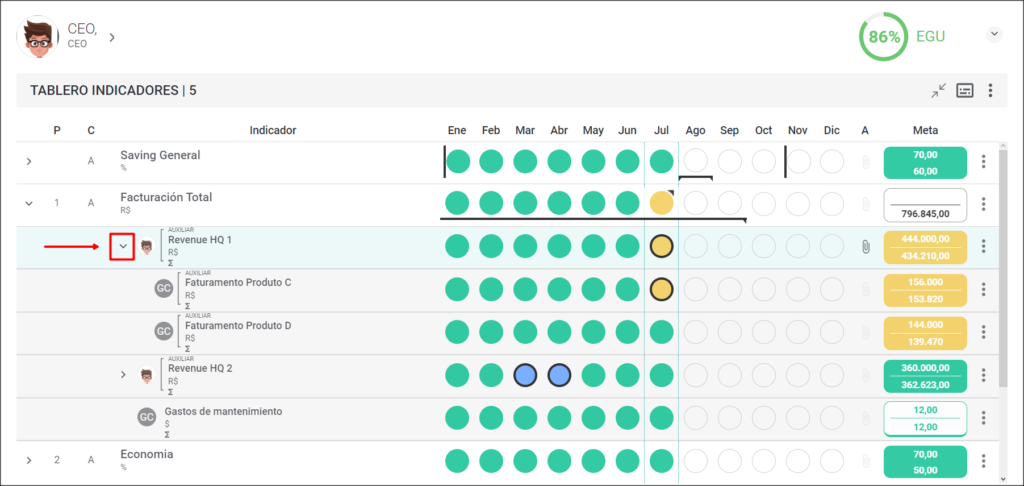Click the CEO avatar picture
1024x486 pixels.
[37, 37]
